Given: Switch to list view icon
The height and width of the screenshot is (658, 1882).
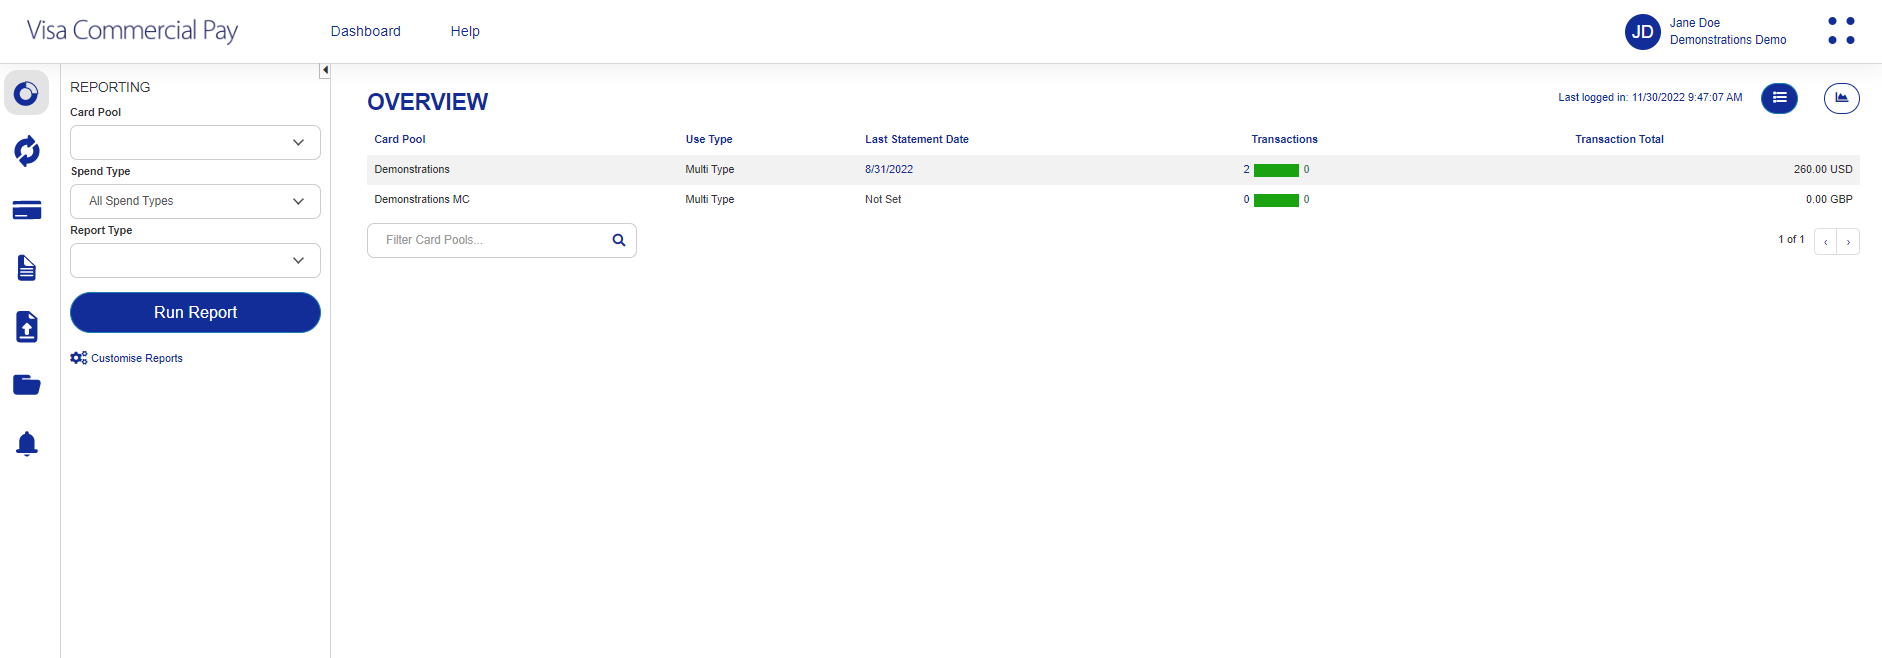Looking at the screenshot, I should (x=1779, y=98).
